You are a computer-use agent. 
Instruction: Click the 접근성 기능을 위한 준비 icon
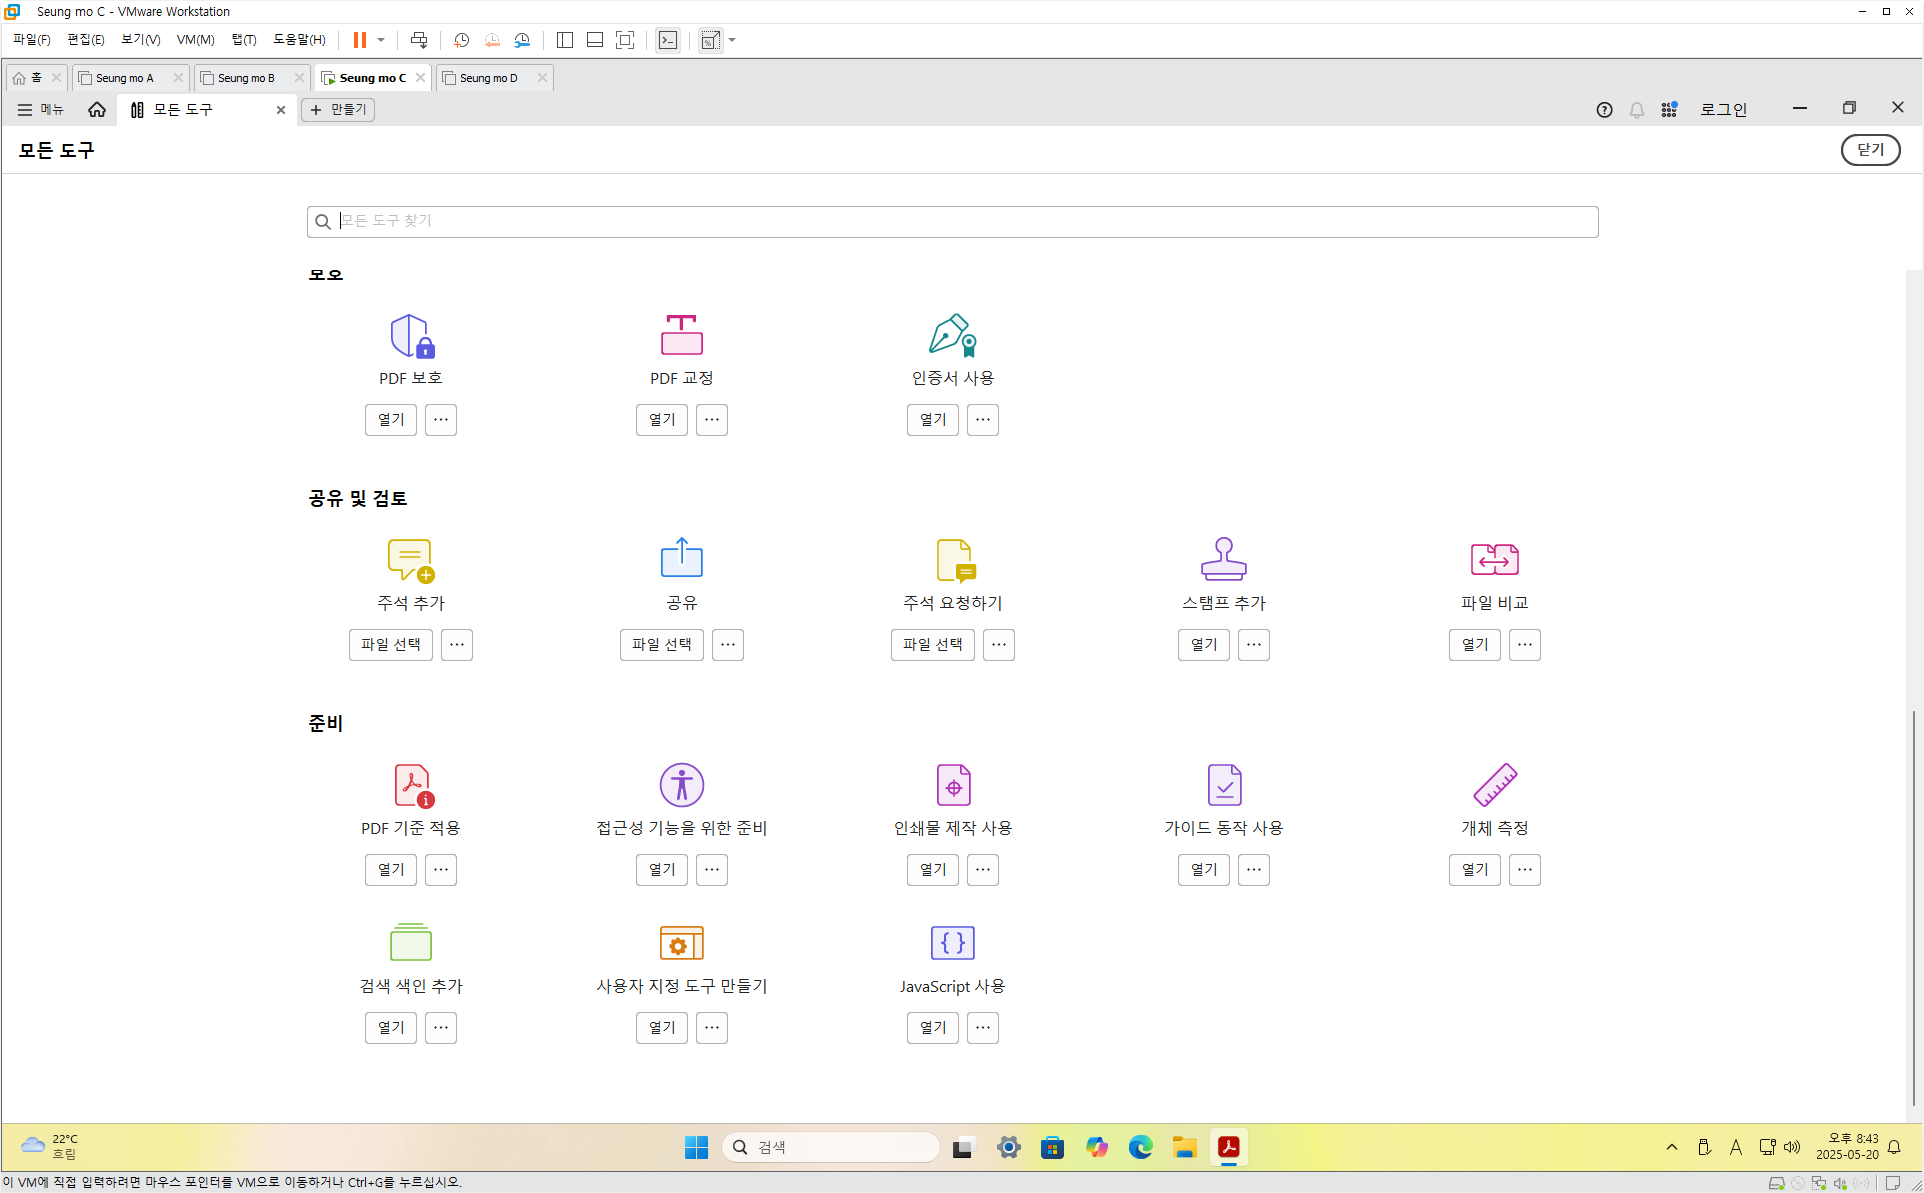point(681,785)
